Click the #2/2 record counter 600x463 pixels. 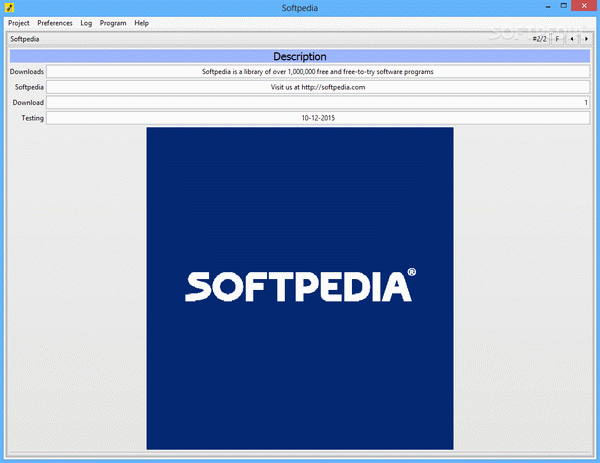(539, 39)
